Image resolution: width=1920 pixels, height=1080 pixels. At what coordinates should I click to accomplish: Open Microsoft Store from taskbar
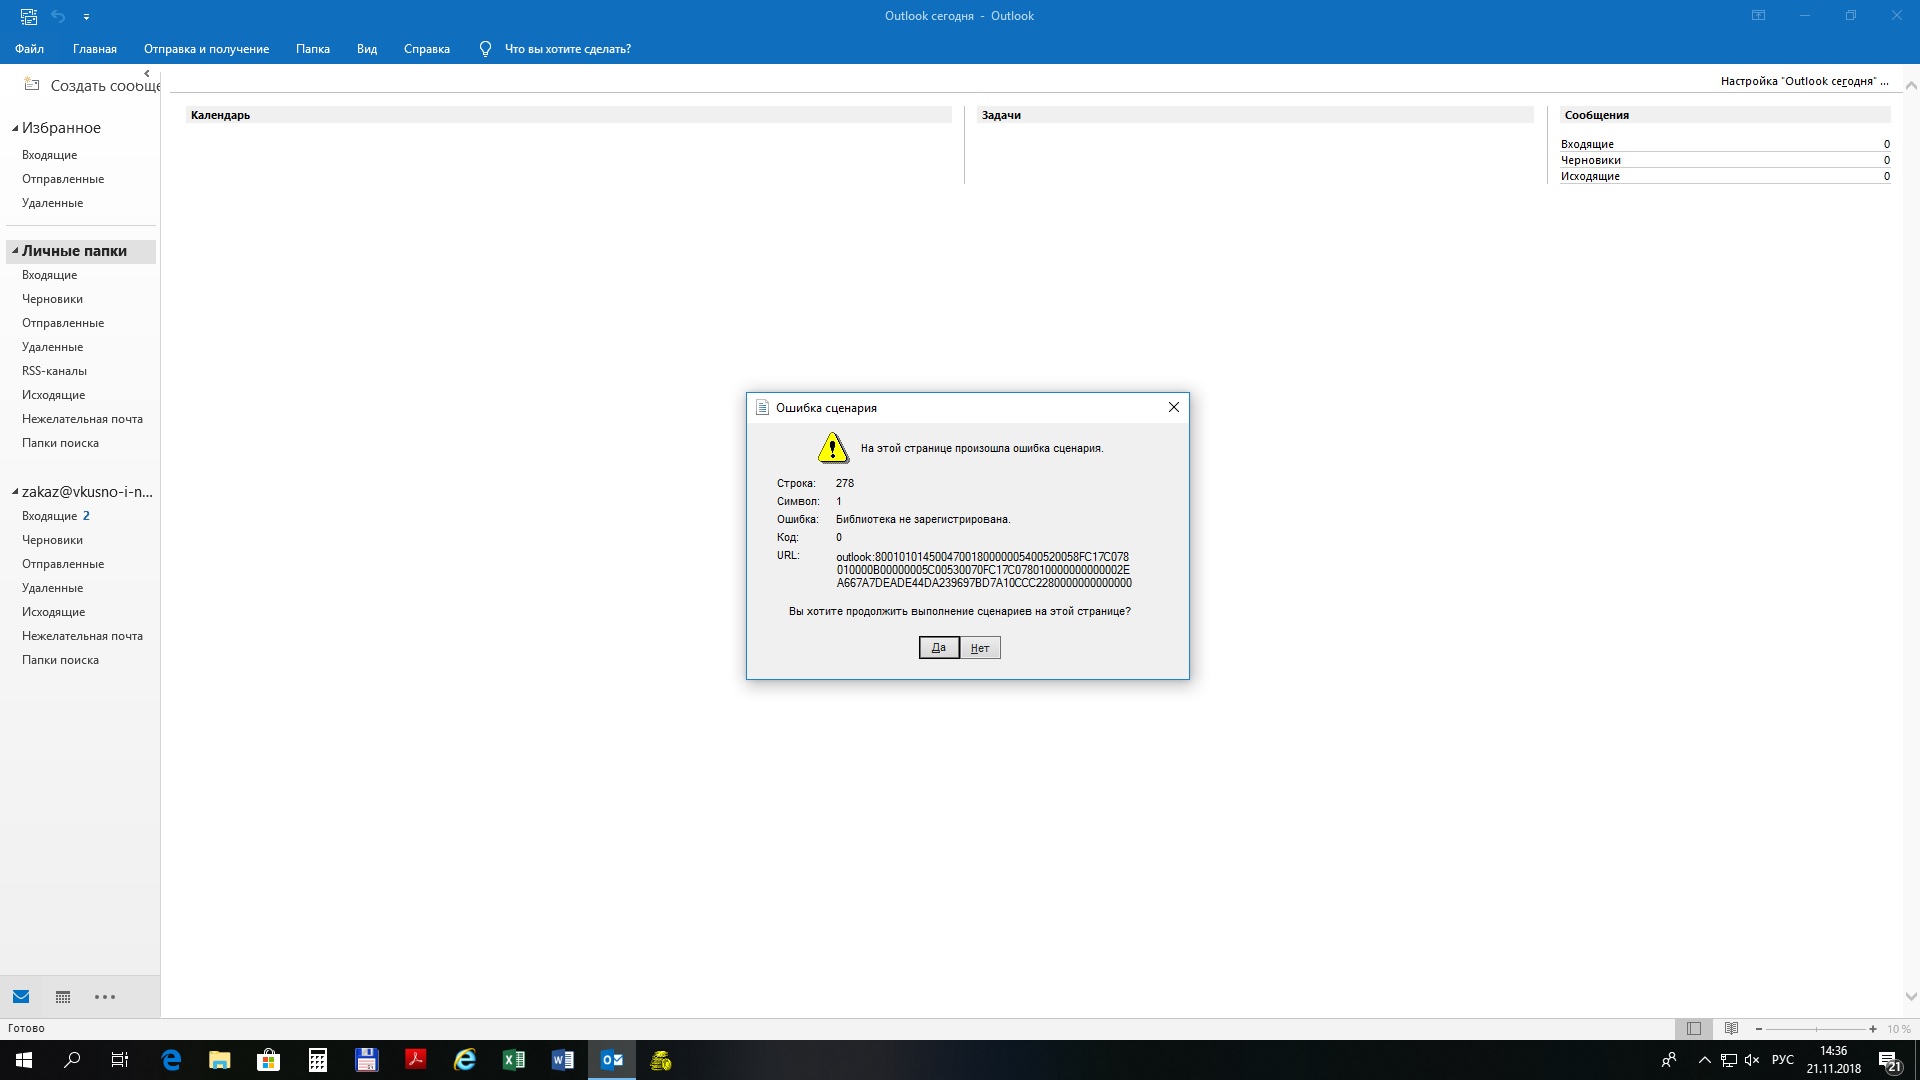269,1060
